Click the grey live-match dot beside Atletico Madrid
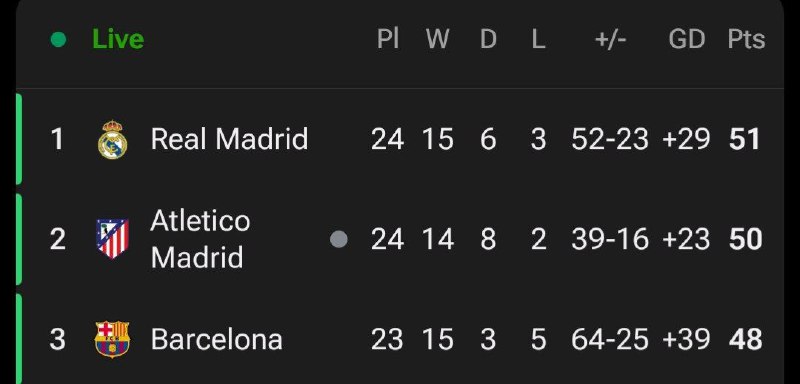The width and height of the screenshot is (800, 384). [x=339, y=239]
